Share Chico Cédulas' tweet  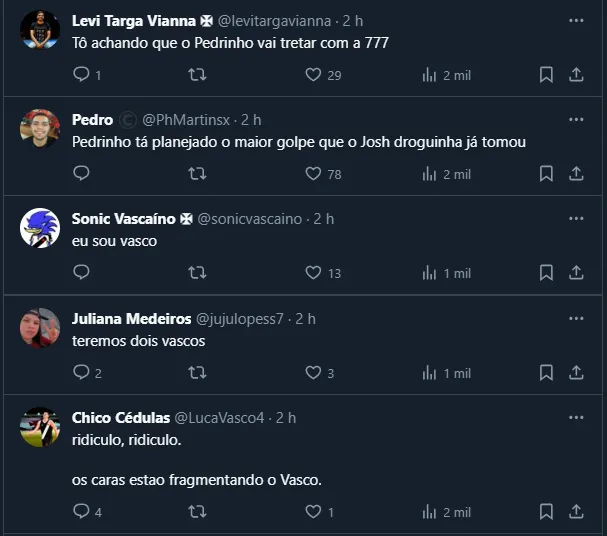(577, 512)
